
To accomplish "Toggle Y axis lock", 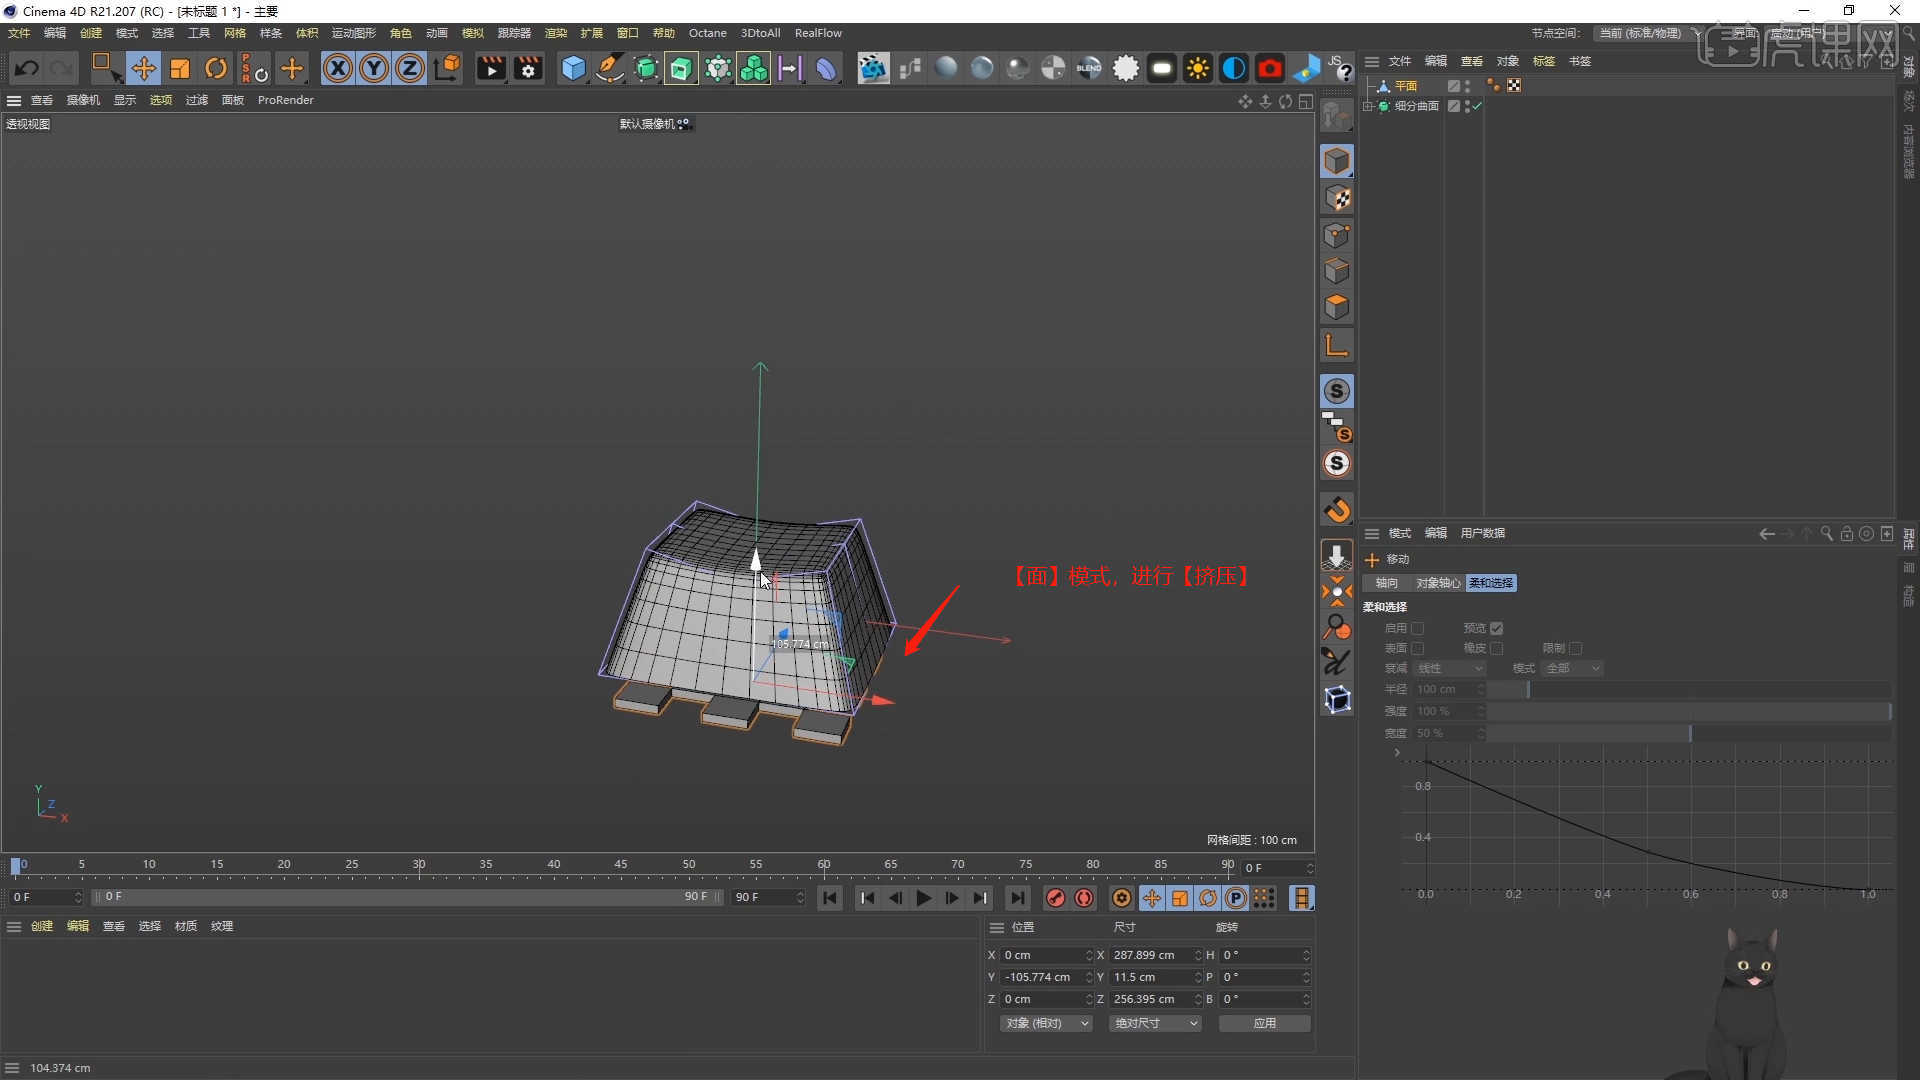I will click(x=374, y=69).
